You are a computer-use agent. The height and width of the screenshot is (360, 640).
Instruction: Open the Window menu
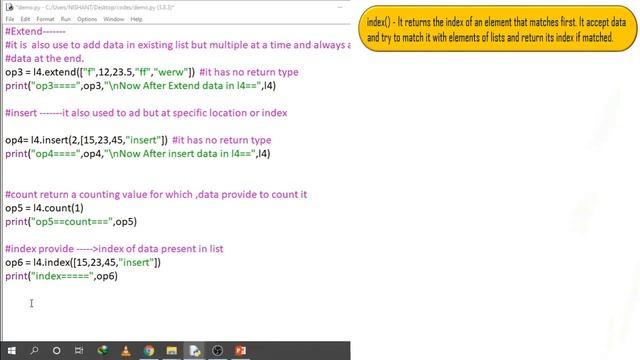click(x=113, y=19)
